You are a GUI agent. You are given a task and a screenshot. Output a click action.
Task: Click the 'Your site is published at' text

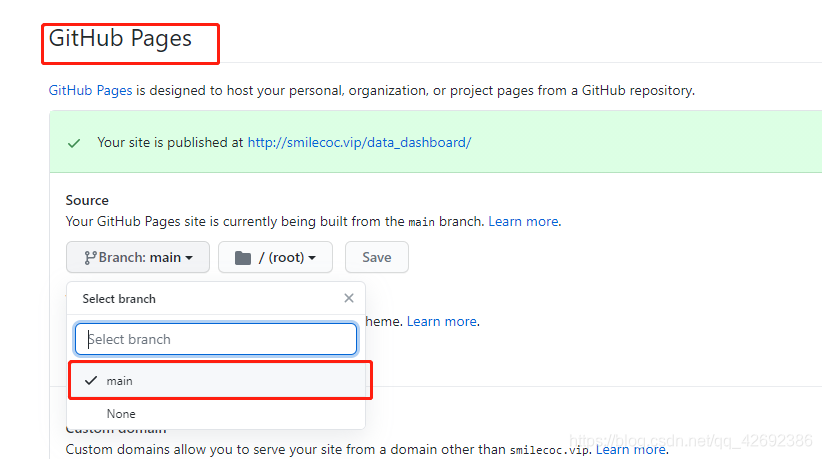tap(170, 143)
